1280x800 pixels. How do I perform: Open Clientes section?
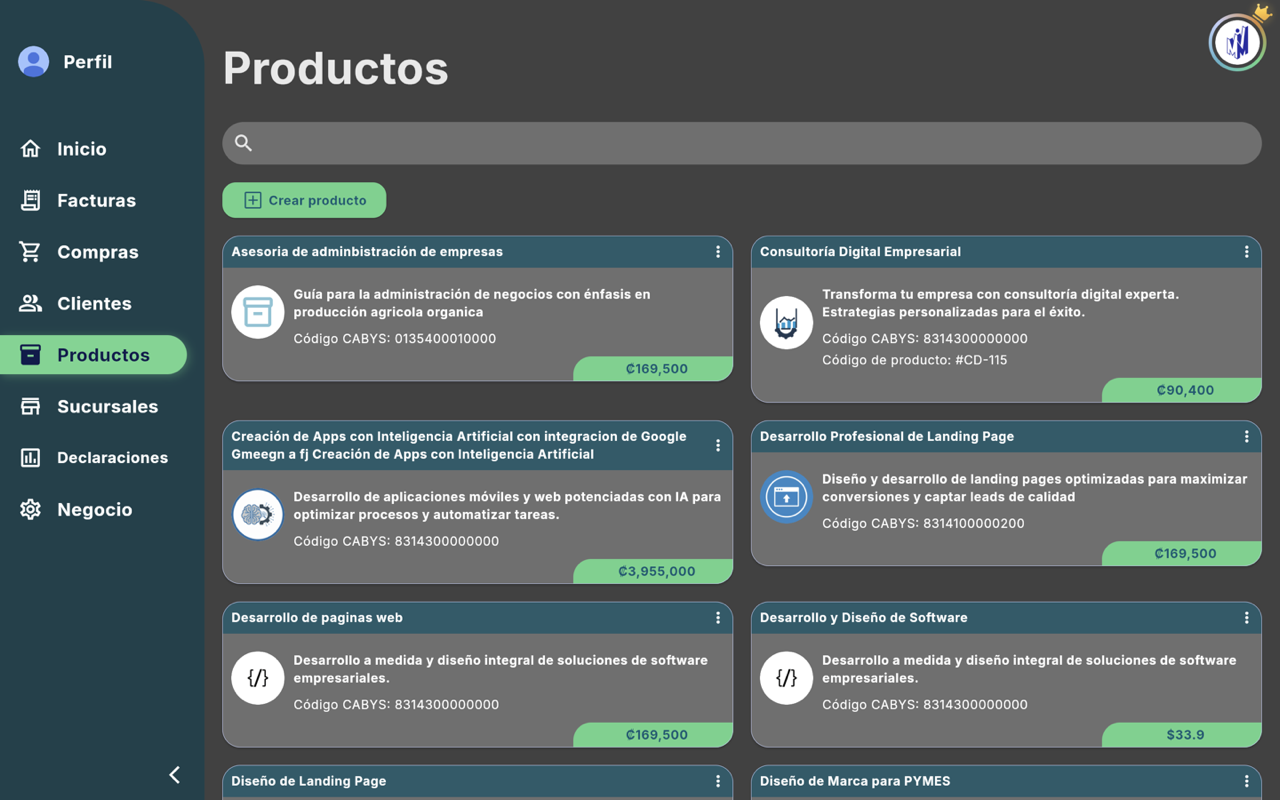93,303
